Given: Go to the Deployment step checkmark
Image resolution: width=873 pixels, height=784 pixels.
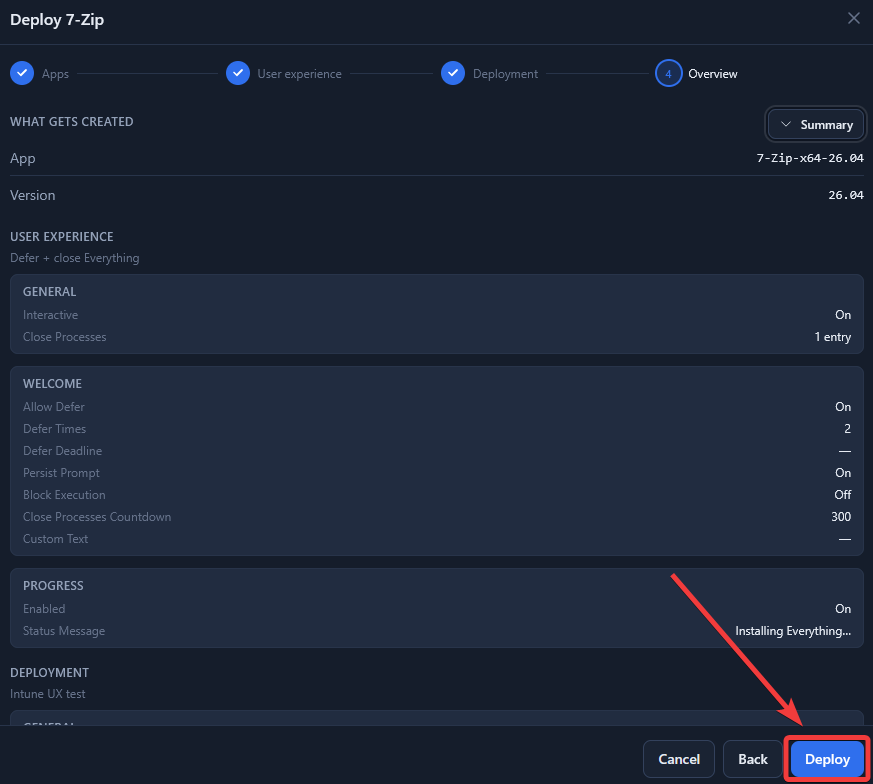Looking at the screenshot, I should (453, 73).
